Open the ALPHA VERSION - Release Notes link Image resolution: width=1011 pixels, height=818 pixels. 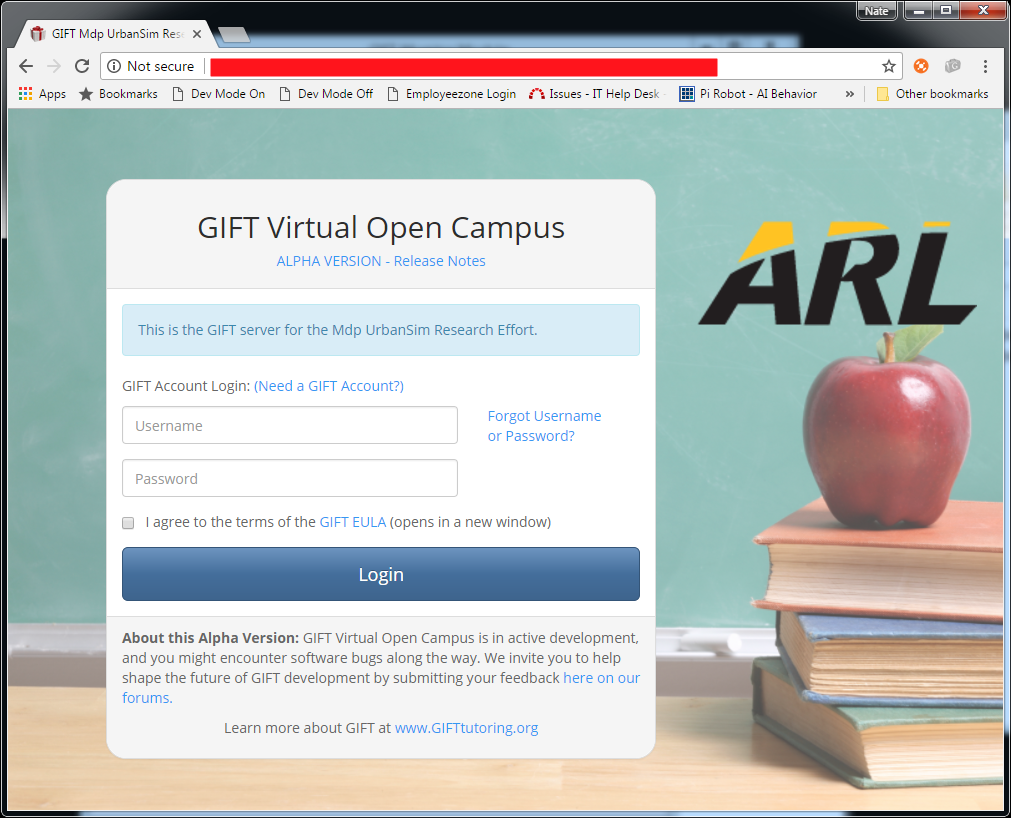click(381, 261)
